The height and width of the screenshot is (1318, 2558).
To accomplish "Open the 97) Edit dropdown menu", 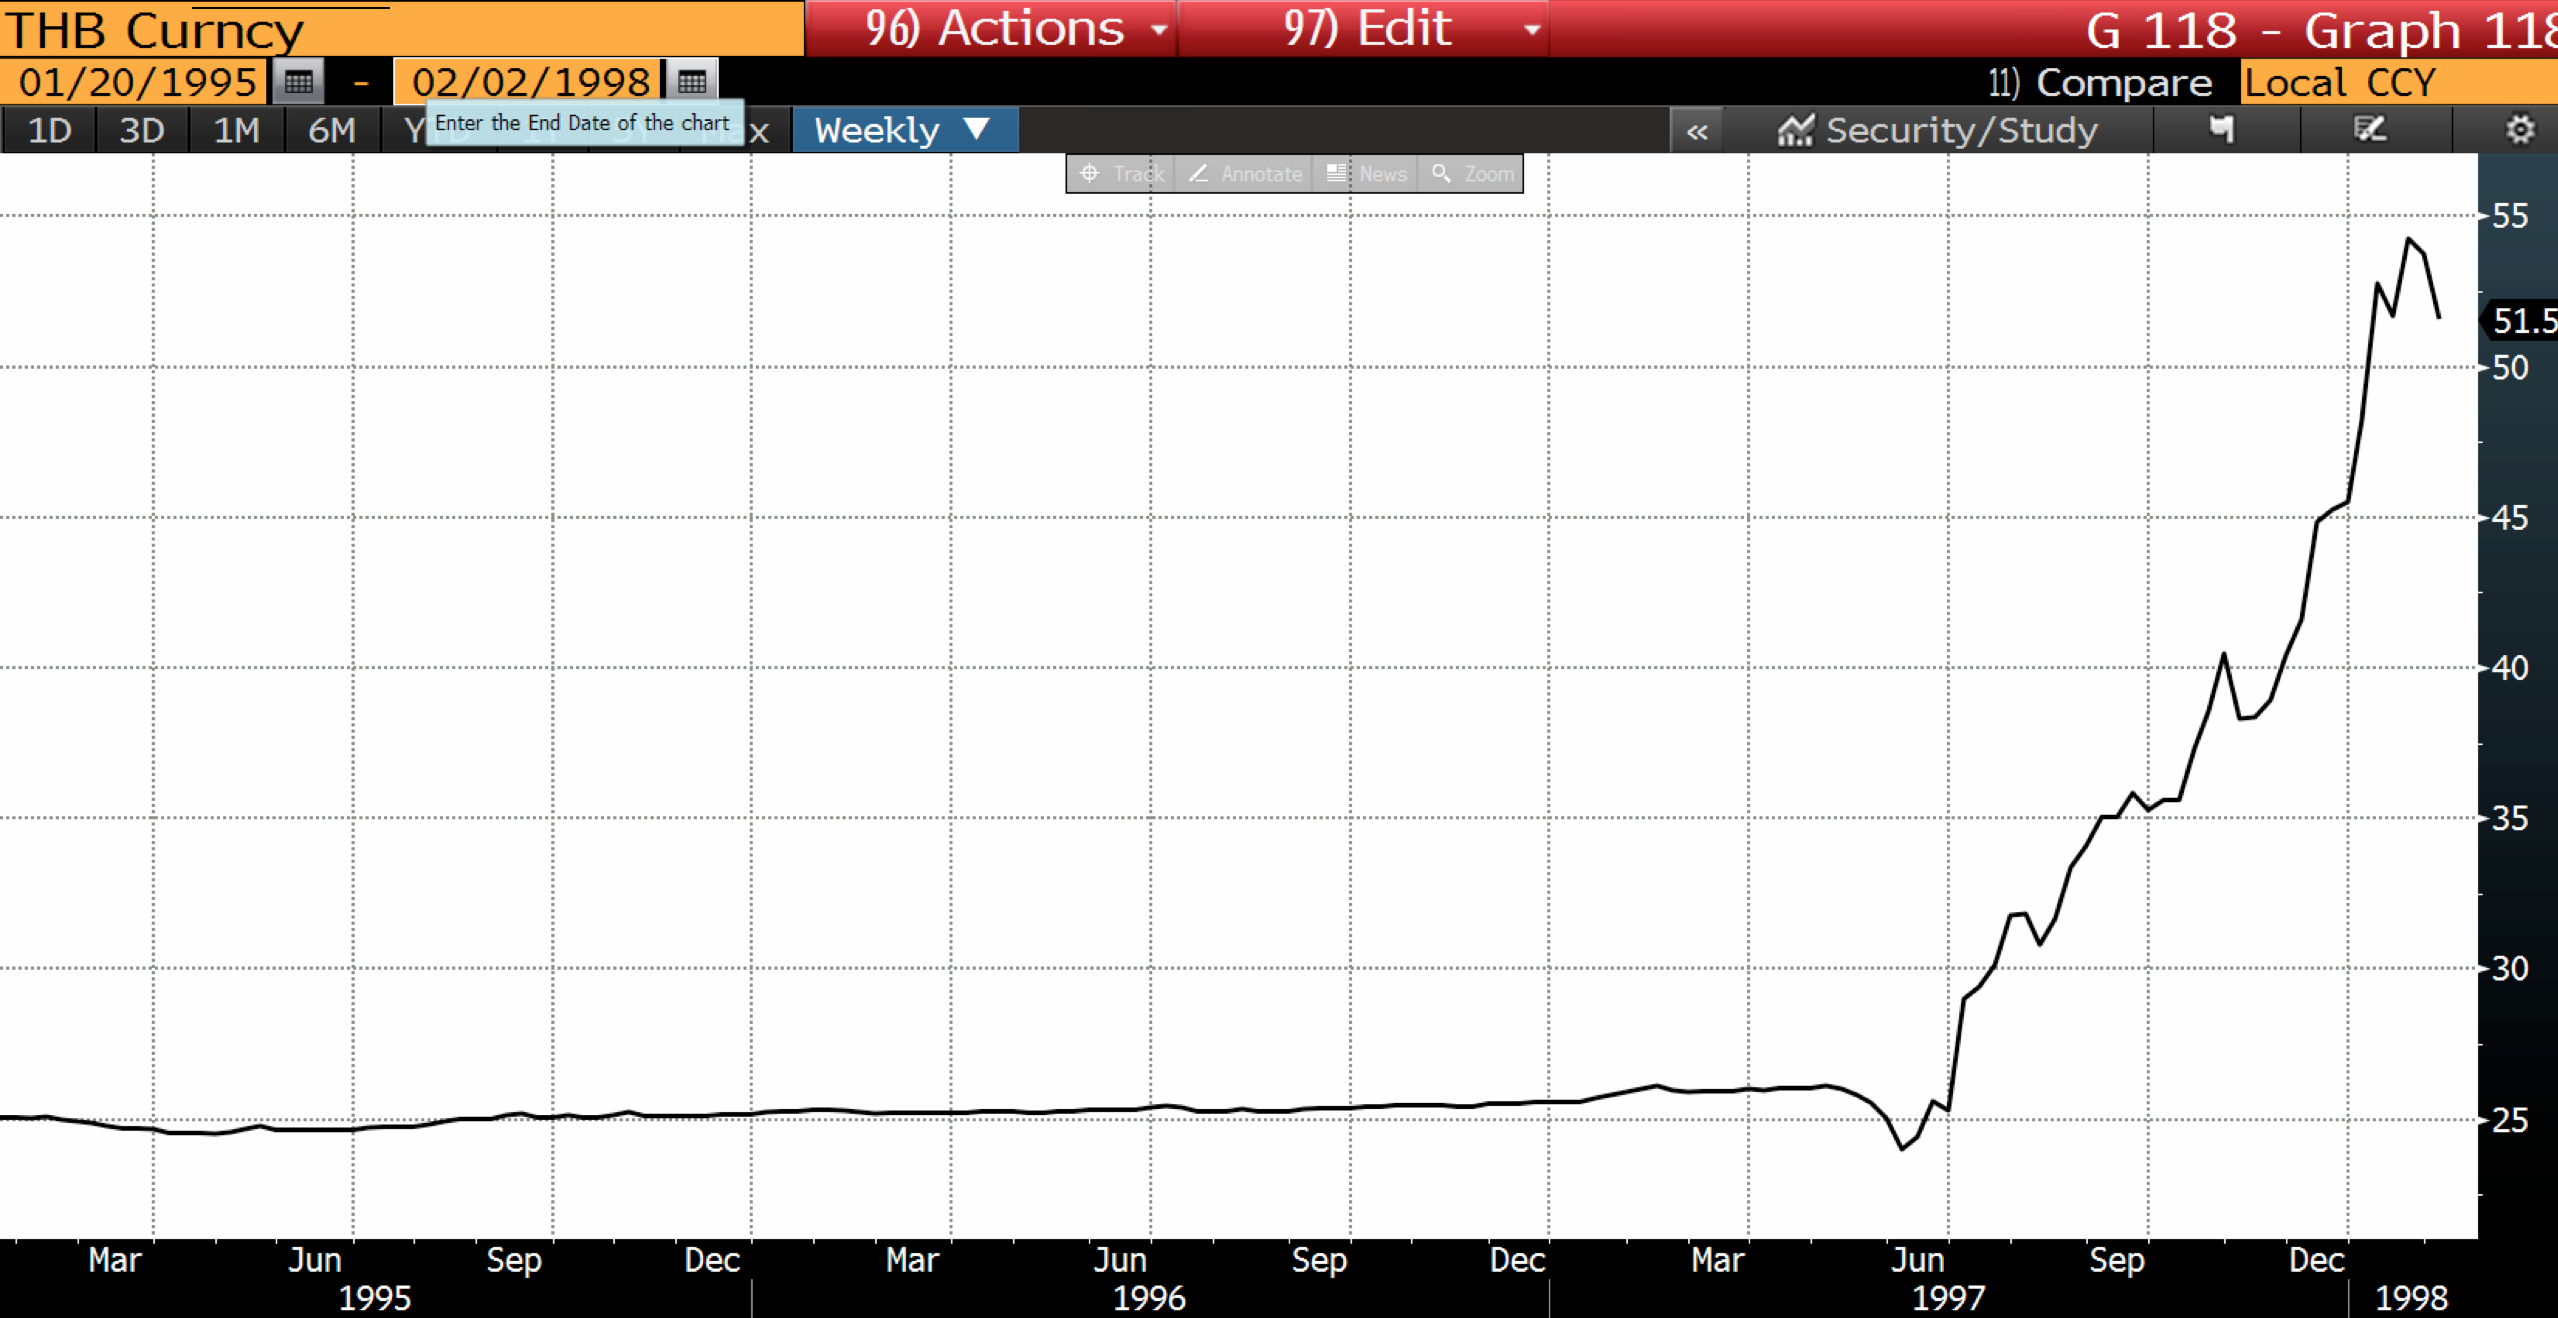I will coord(1365,28).
